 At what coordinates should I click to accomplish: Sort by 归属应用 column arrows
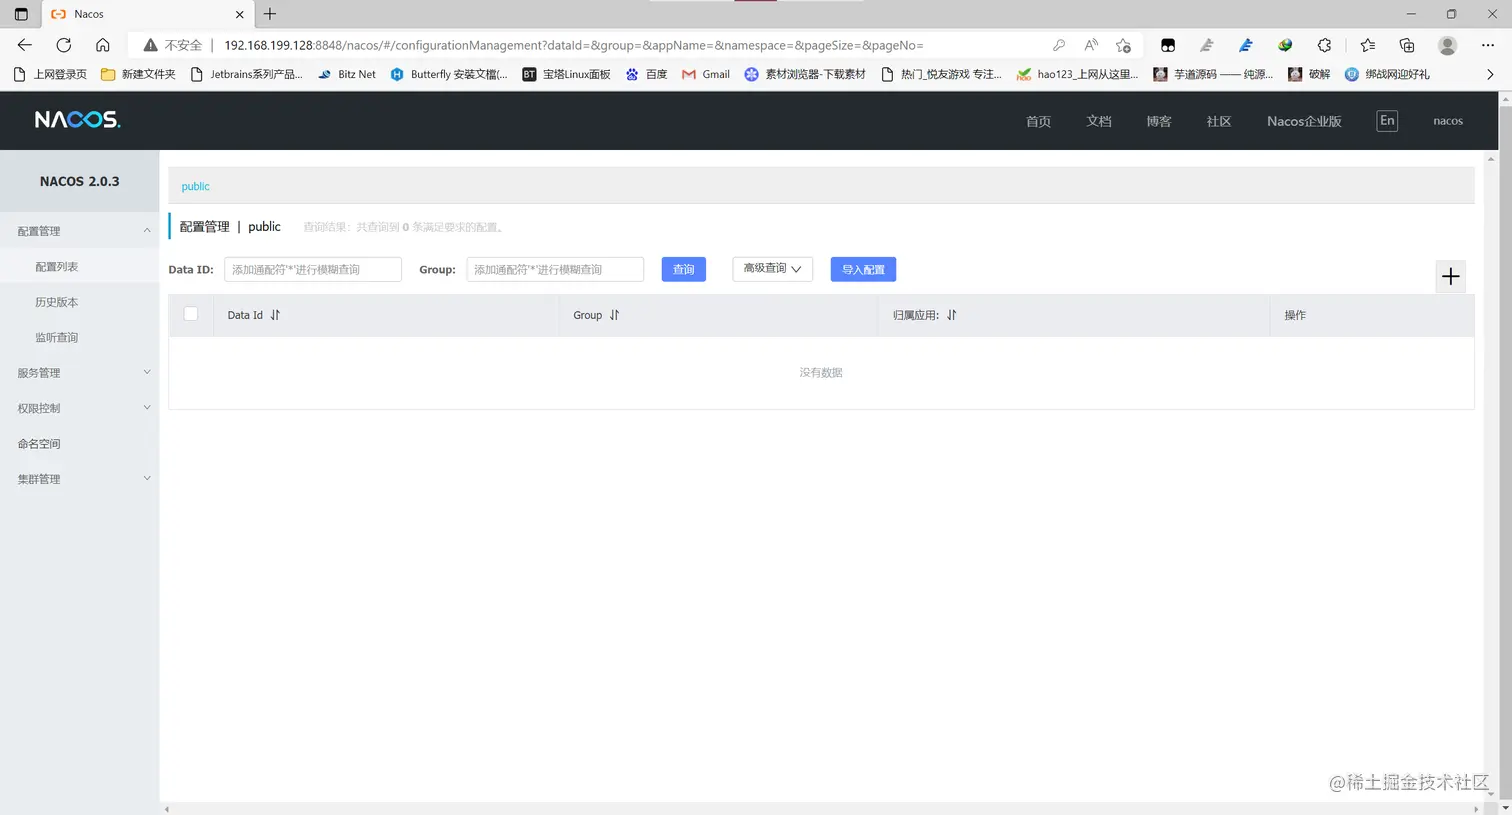click(x=951, y=315)
